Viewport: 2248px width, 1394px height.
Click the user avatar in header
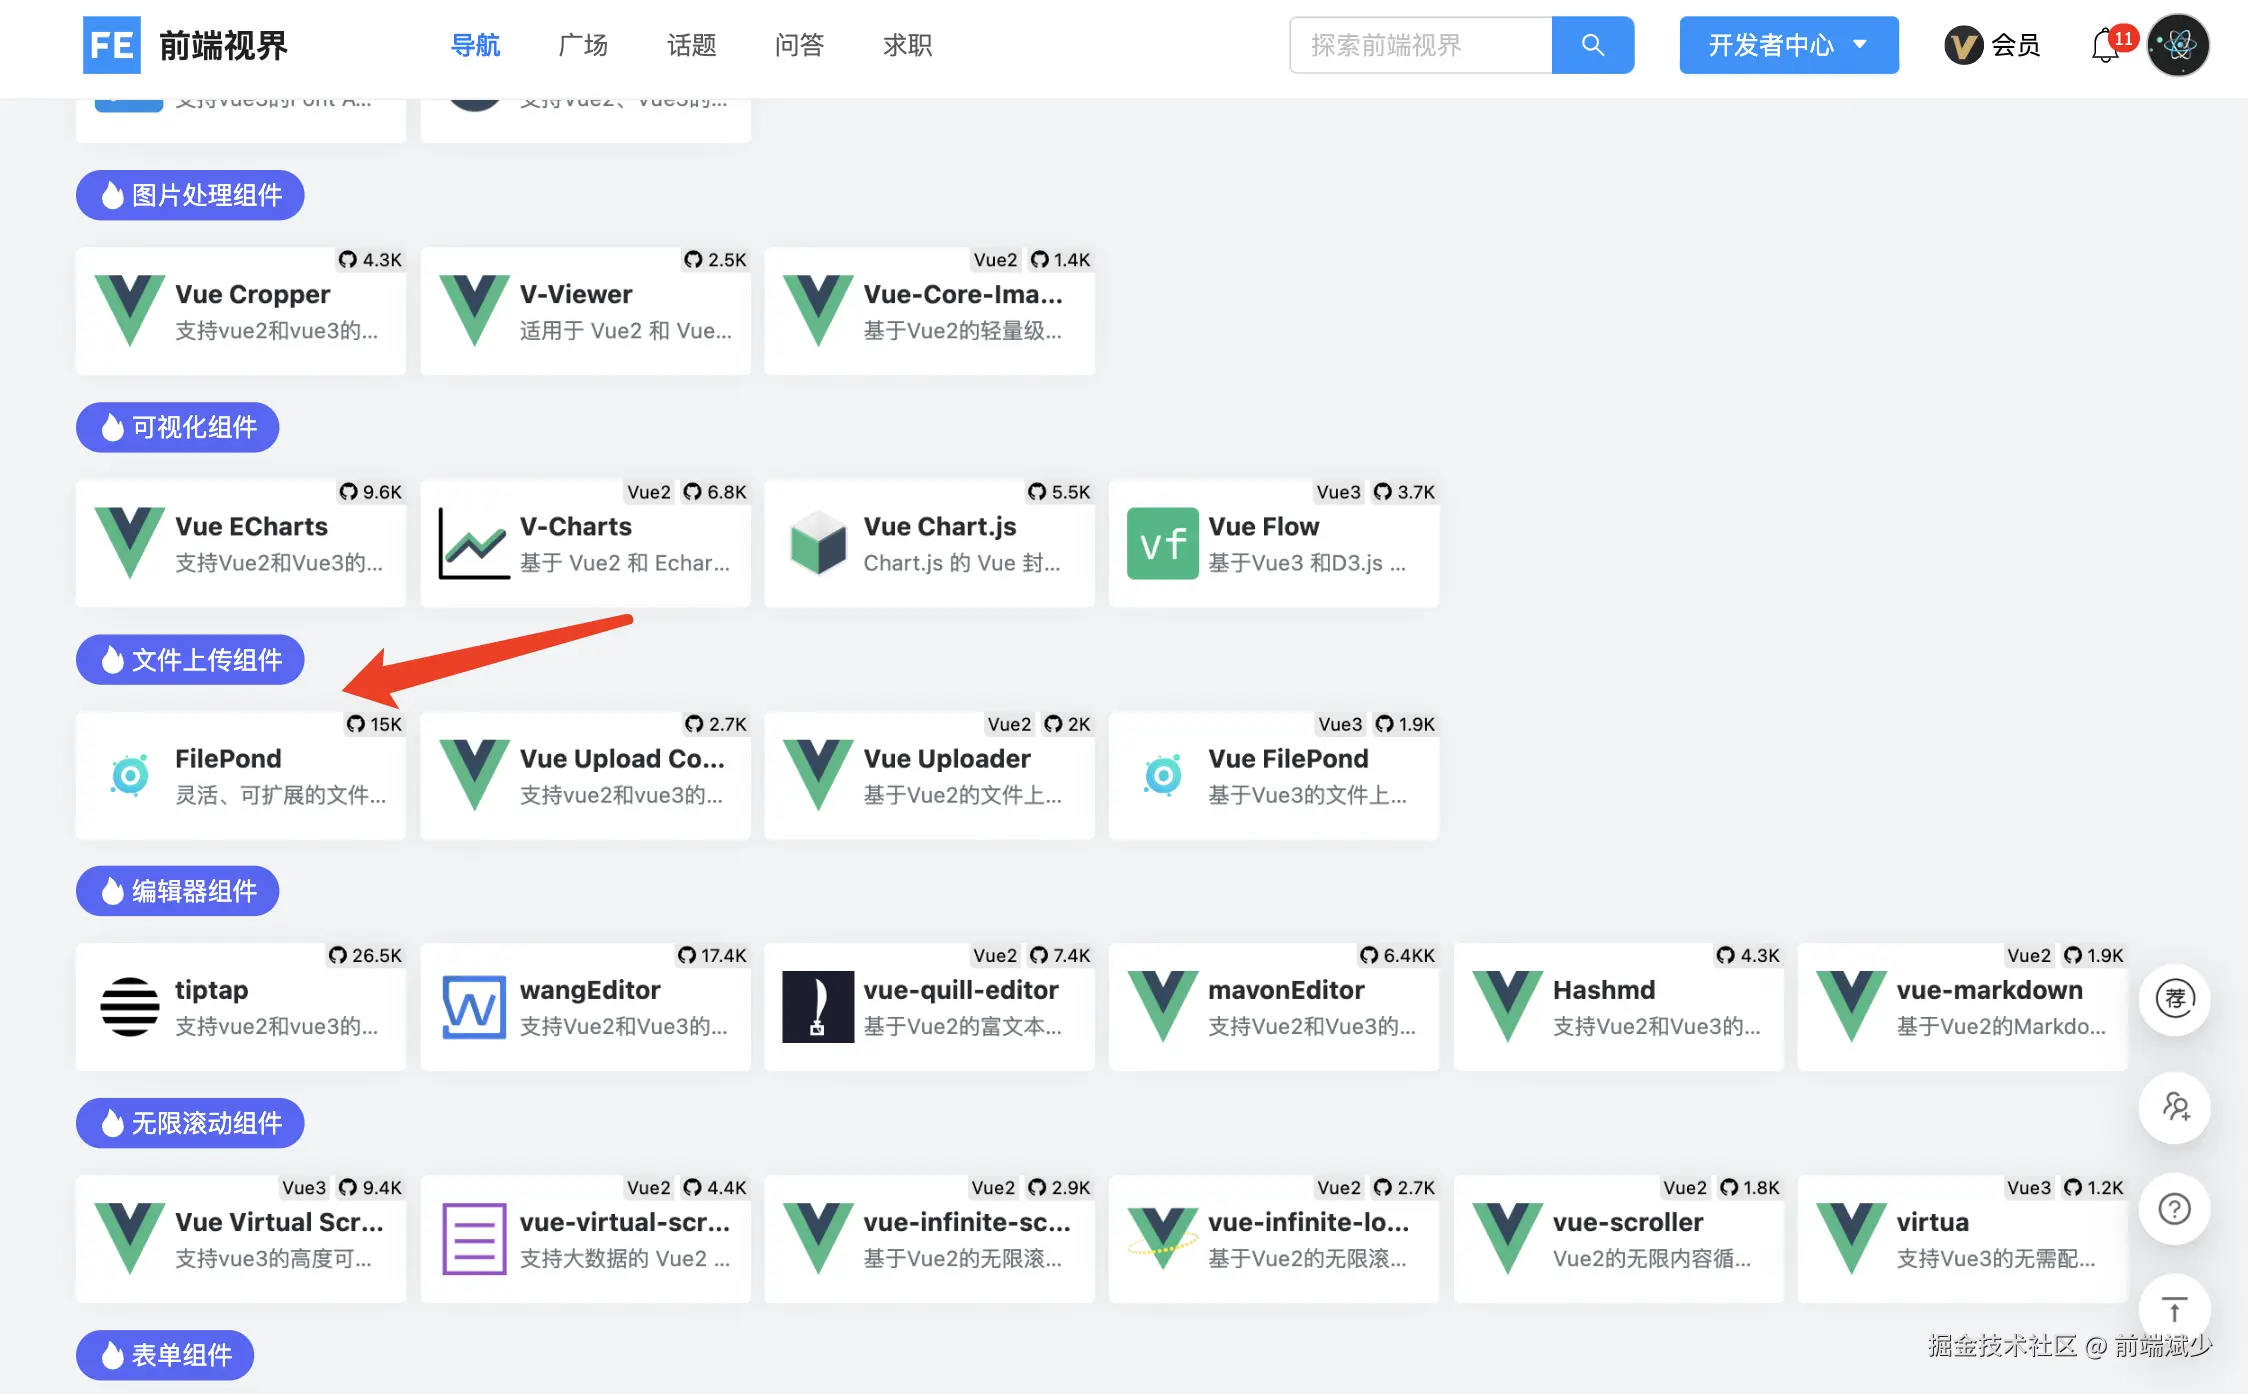(x=2178, y=45)
